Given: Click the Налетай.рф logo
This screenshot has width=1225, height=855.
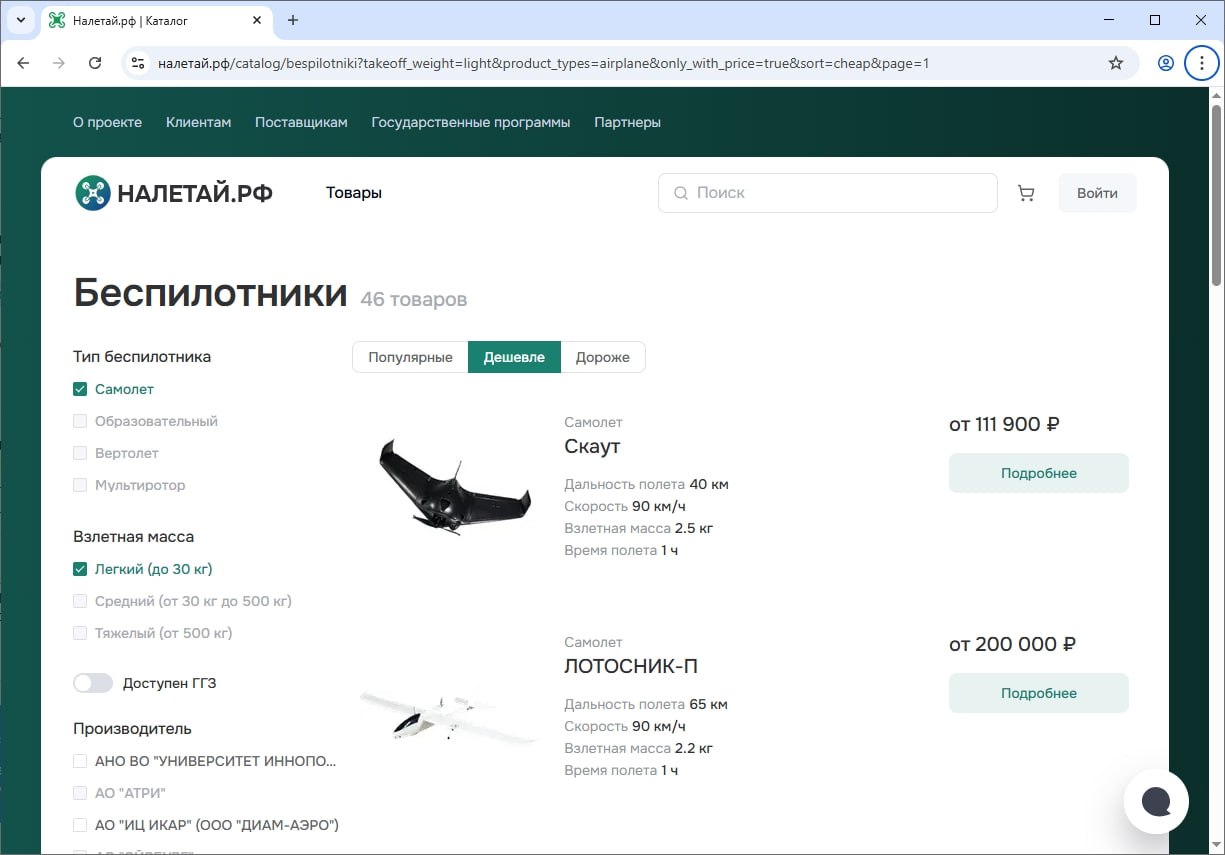Looking at the screenshot, I should tap(174, 193).
